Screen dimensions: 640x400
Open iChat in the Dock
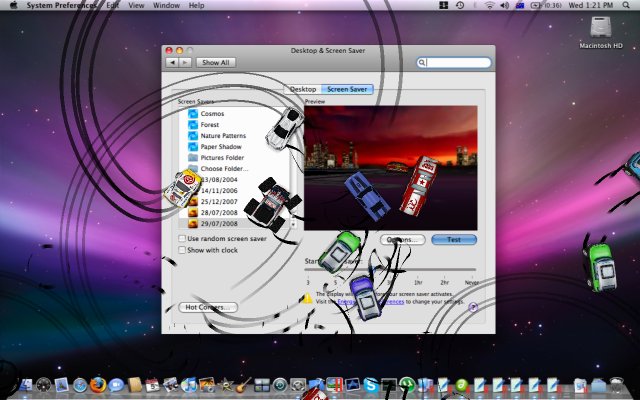[x=116, y=384]
